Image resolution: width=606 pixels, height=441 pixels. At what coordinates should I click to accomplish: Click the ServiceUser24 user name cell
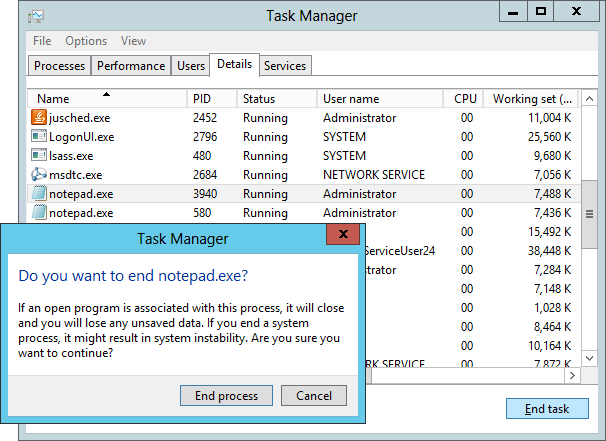pyautogui.click(x=400, y=251)
